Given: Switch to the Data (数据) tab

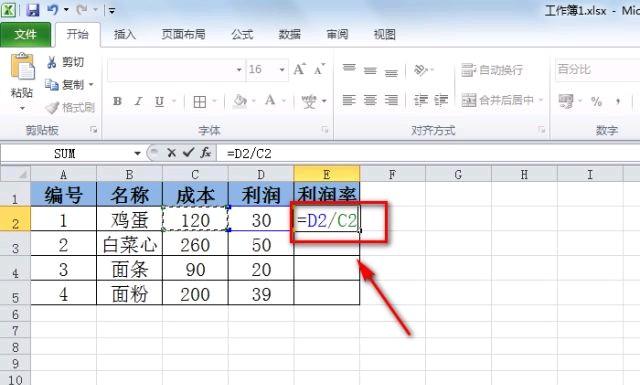Looking at the screenshot, I should (290, 34).
